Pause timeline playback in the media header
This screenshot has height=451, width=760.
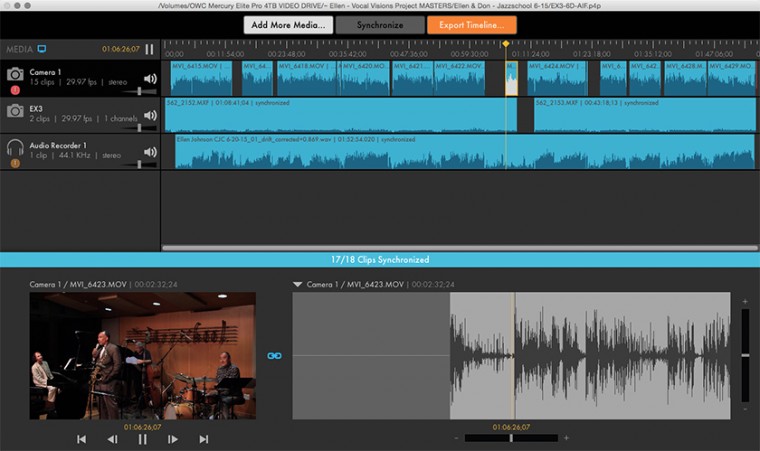click(149, 49)
